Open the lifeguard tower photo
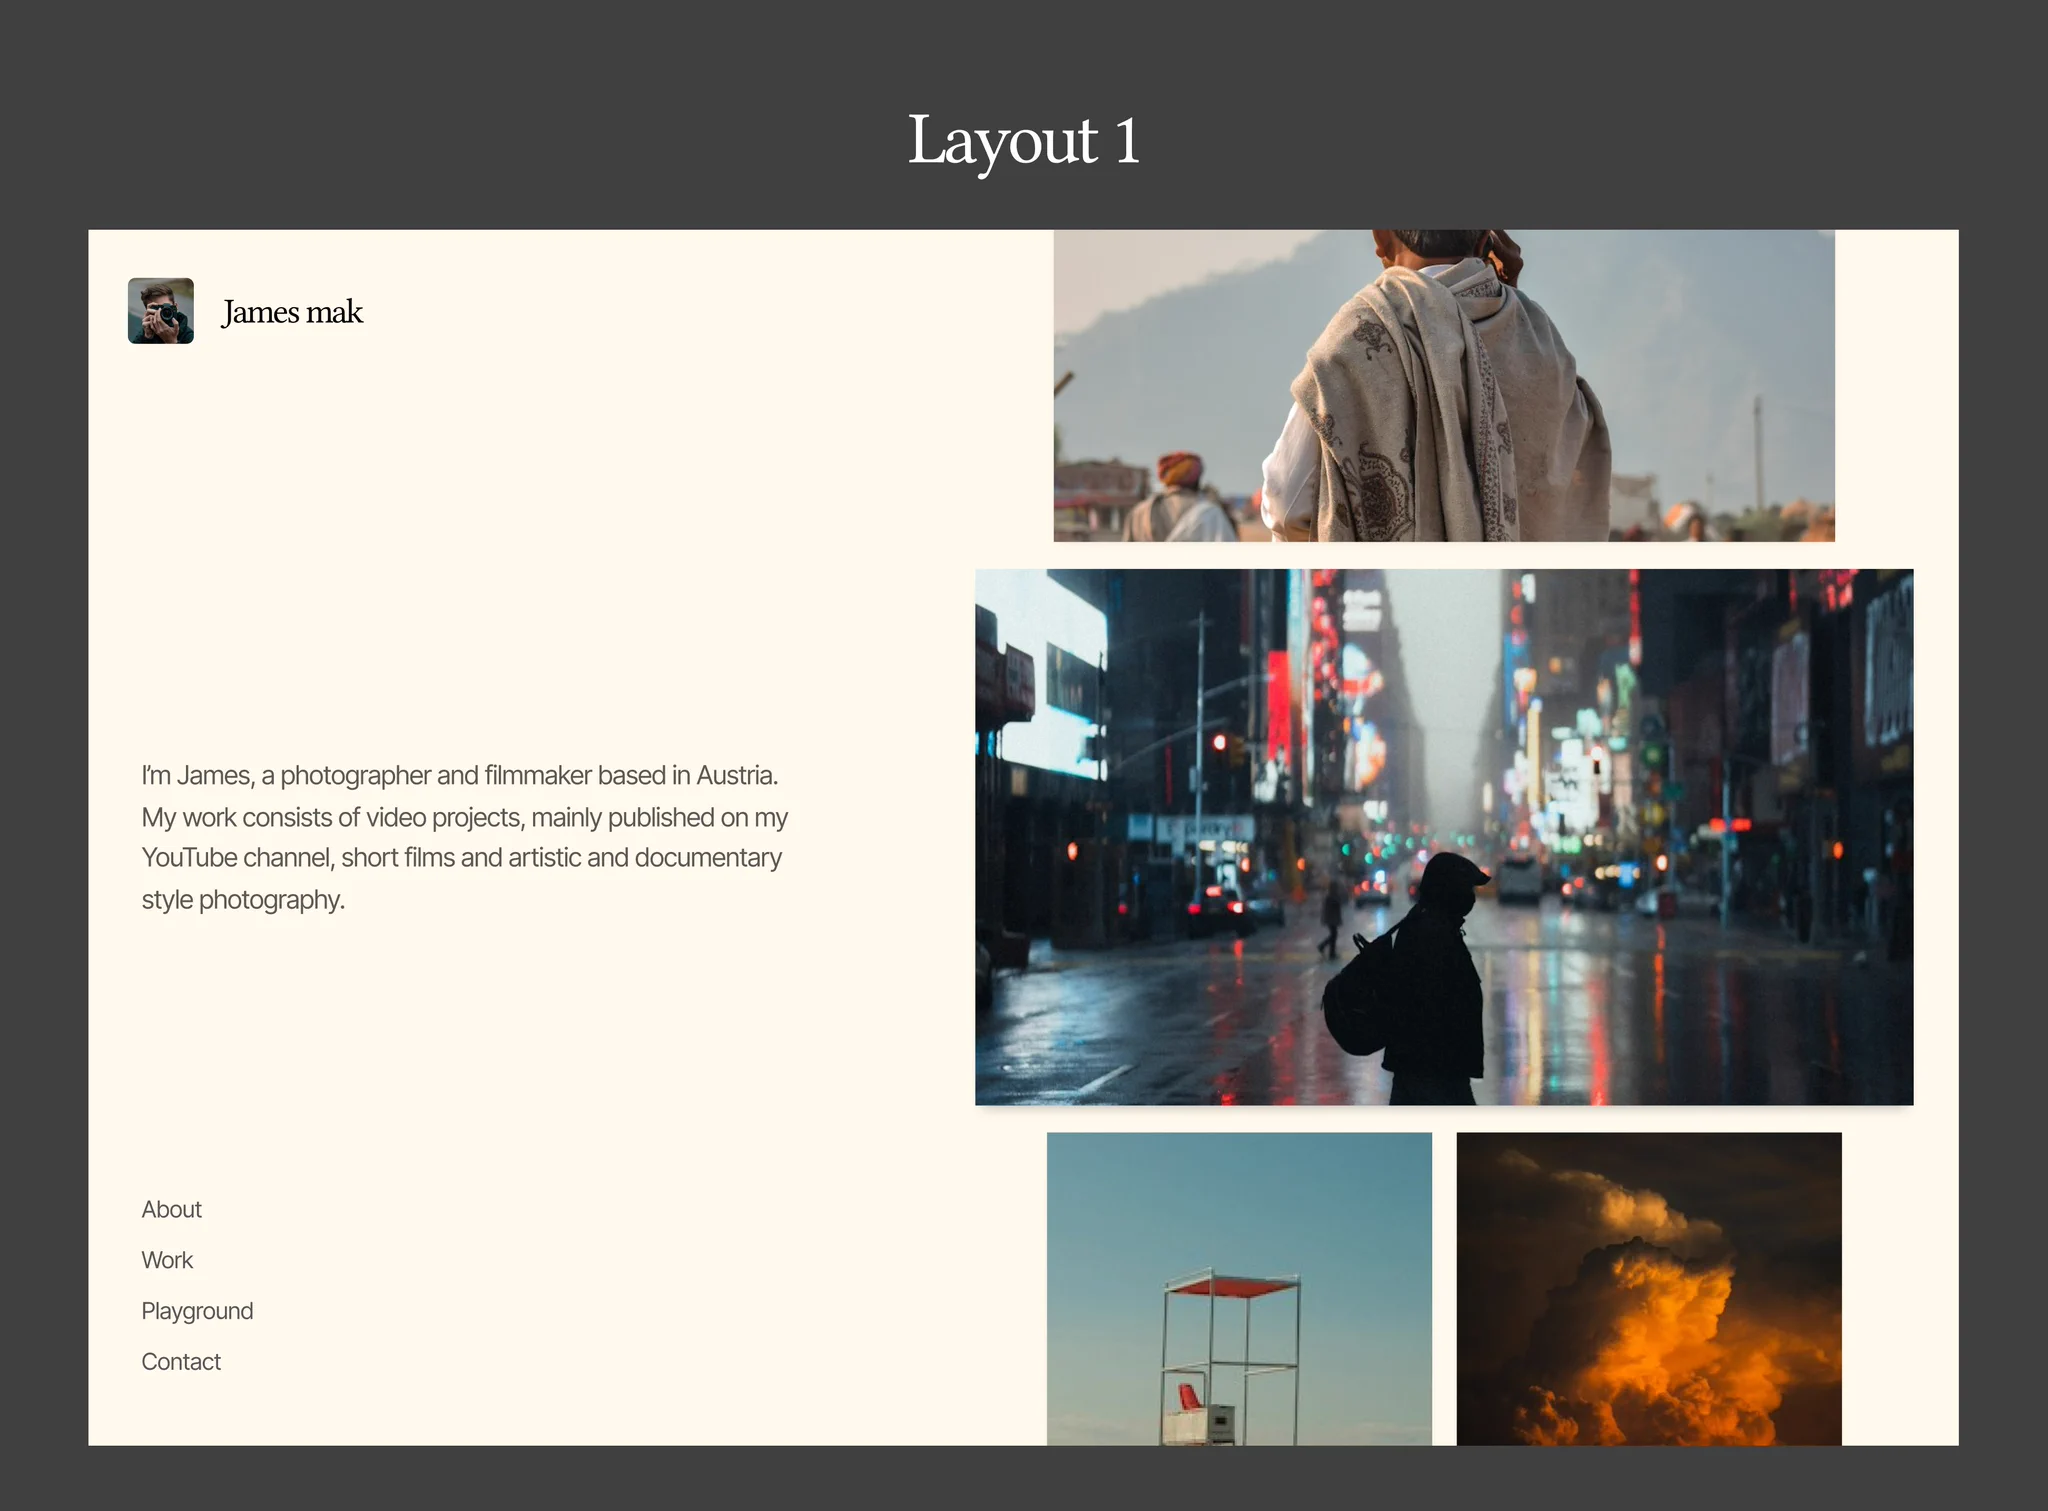 [x=1239, y=1288]
